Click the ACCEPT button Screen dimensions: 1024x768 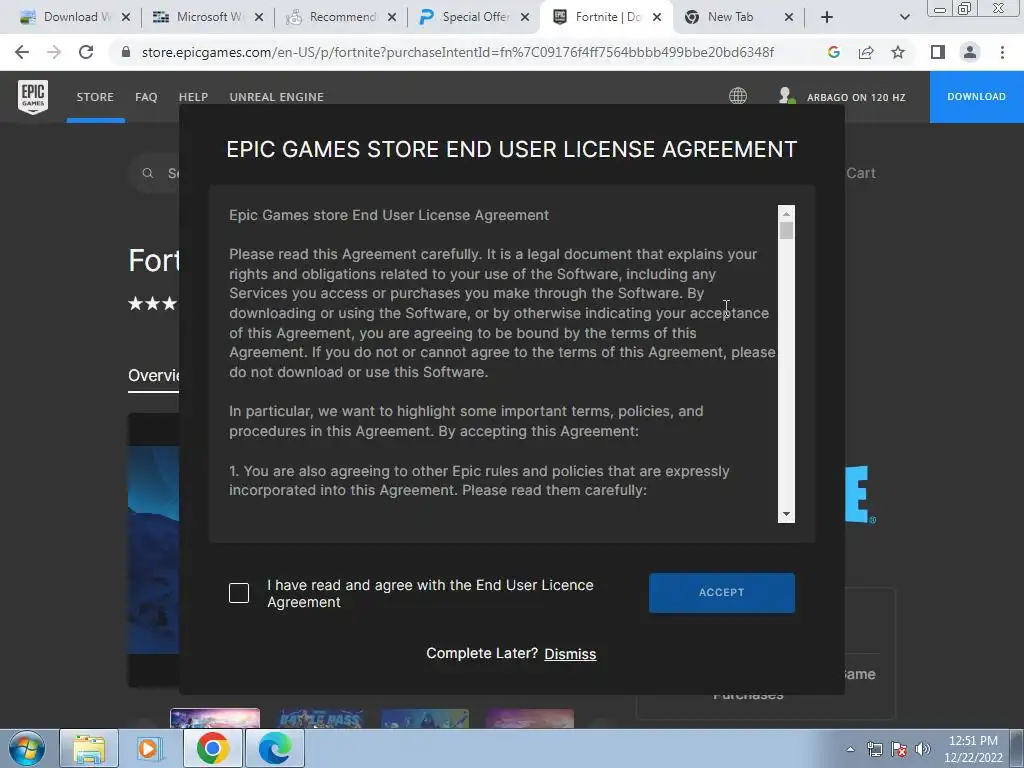point(722,592)
